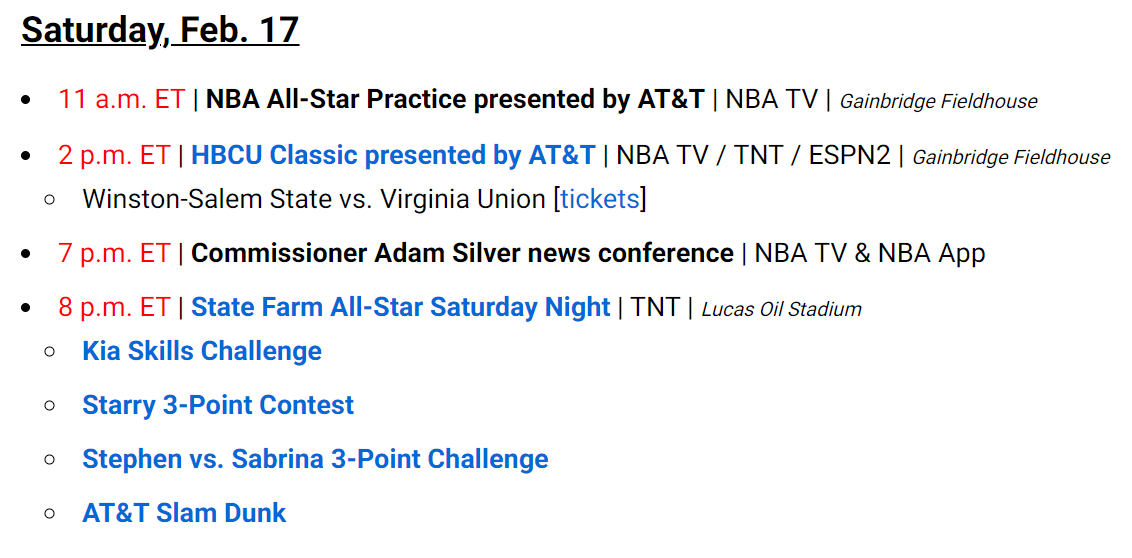Click NBA TV / TNT / ESPN2 broadcast text
1132x558 pixels.
(x=754, y=155)
